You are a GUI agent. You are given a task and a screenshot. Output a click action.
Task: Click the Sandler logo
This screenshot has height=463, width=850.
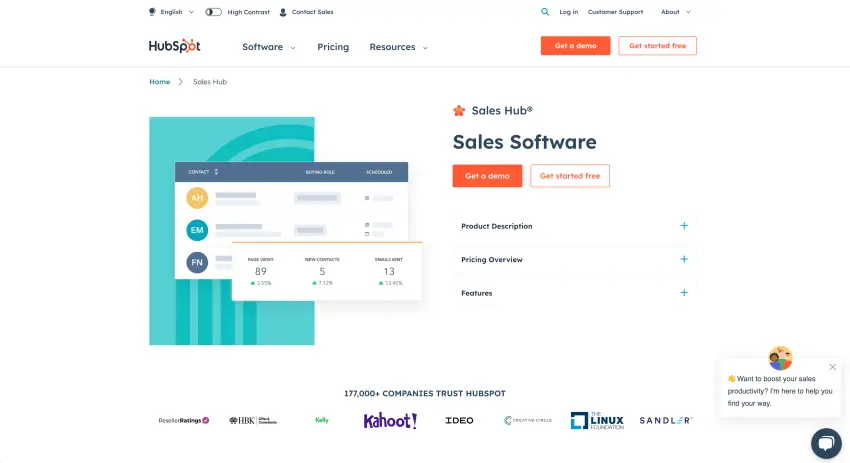point(666,420)
